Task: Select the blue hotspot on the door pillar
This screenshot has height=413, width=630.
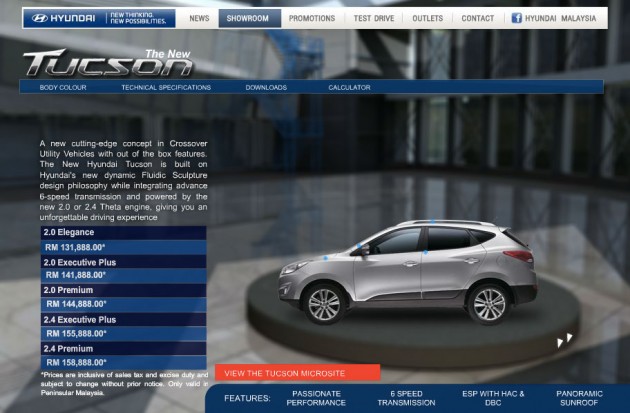Action: (425, 253)
